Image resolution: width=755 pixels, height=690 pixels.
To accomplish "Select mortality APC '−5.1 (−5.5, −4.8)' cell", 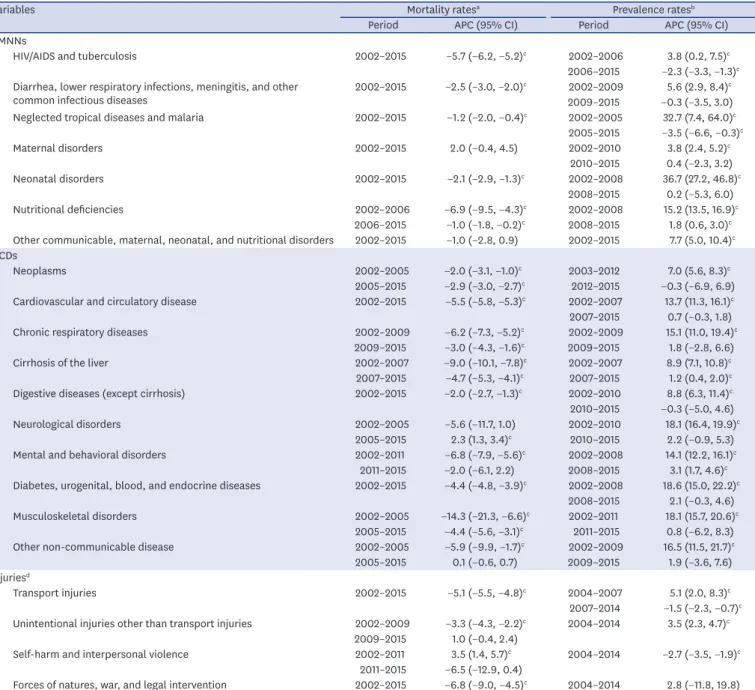I will [x=486, y=593].
